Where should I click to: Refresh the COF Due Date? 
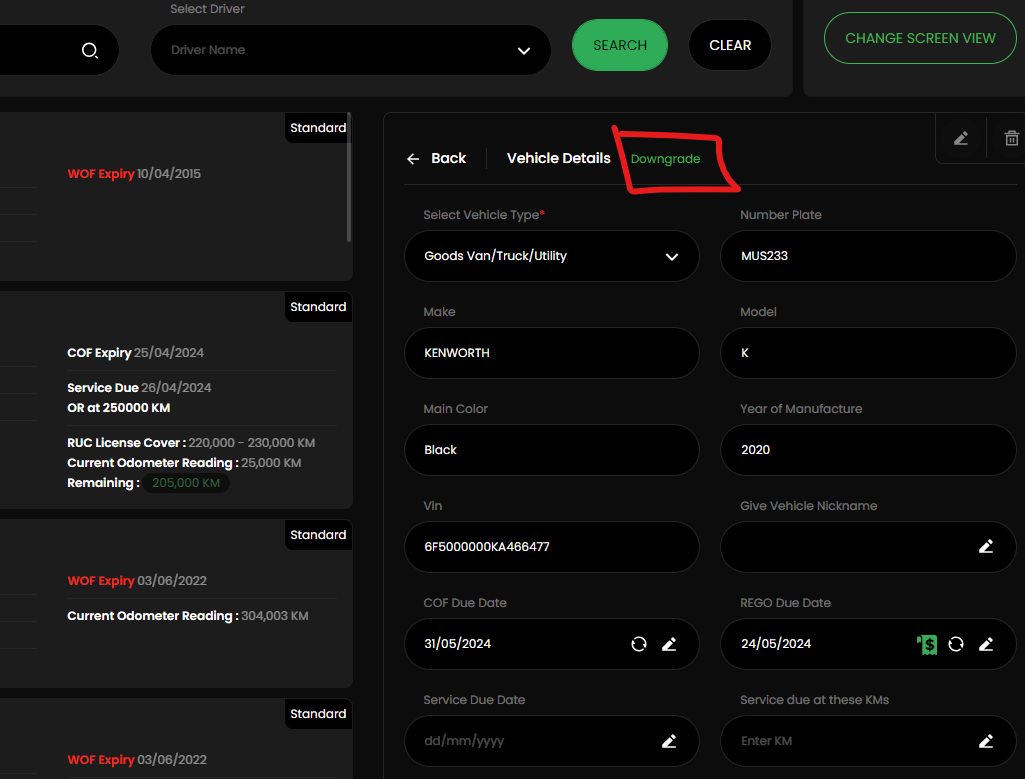point(639,644)
